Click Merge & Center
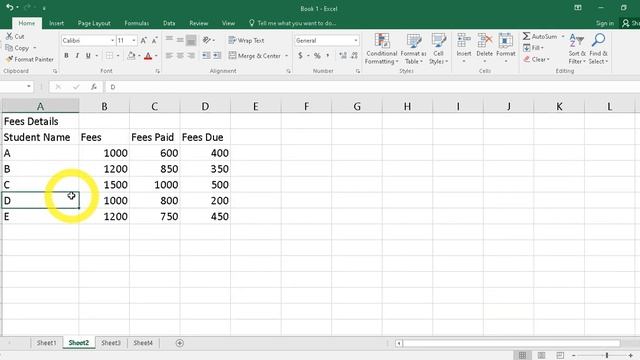This screenshot has width=640, height=360. [x=254, y=56]
